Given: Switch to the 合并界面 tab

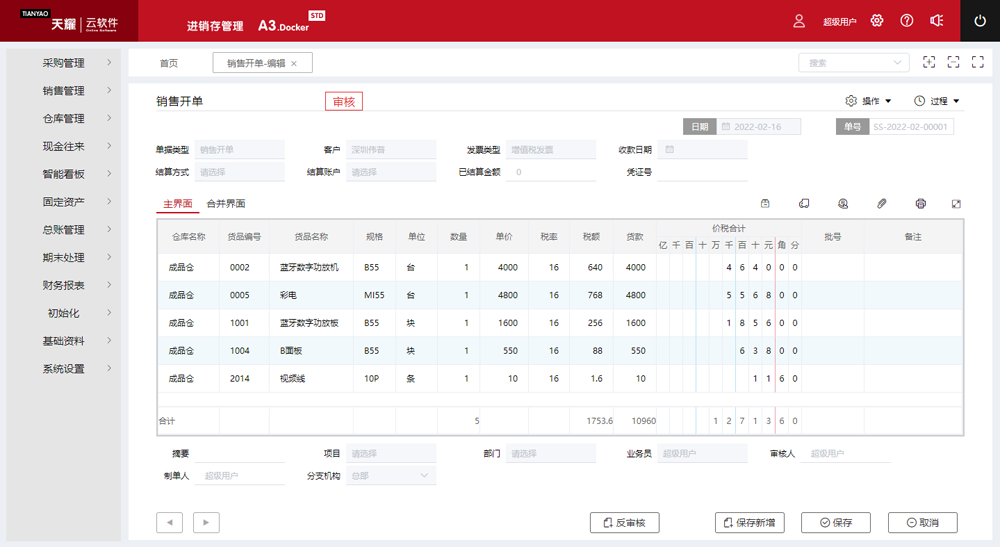Looking at the screenshot, I should (226, 204).
